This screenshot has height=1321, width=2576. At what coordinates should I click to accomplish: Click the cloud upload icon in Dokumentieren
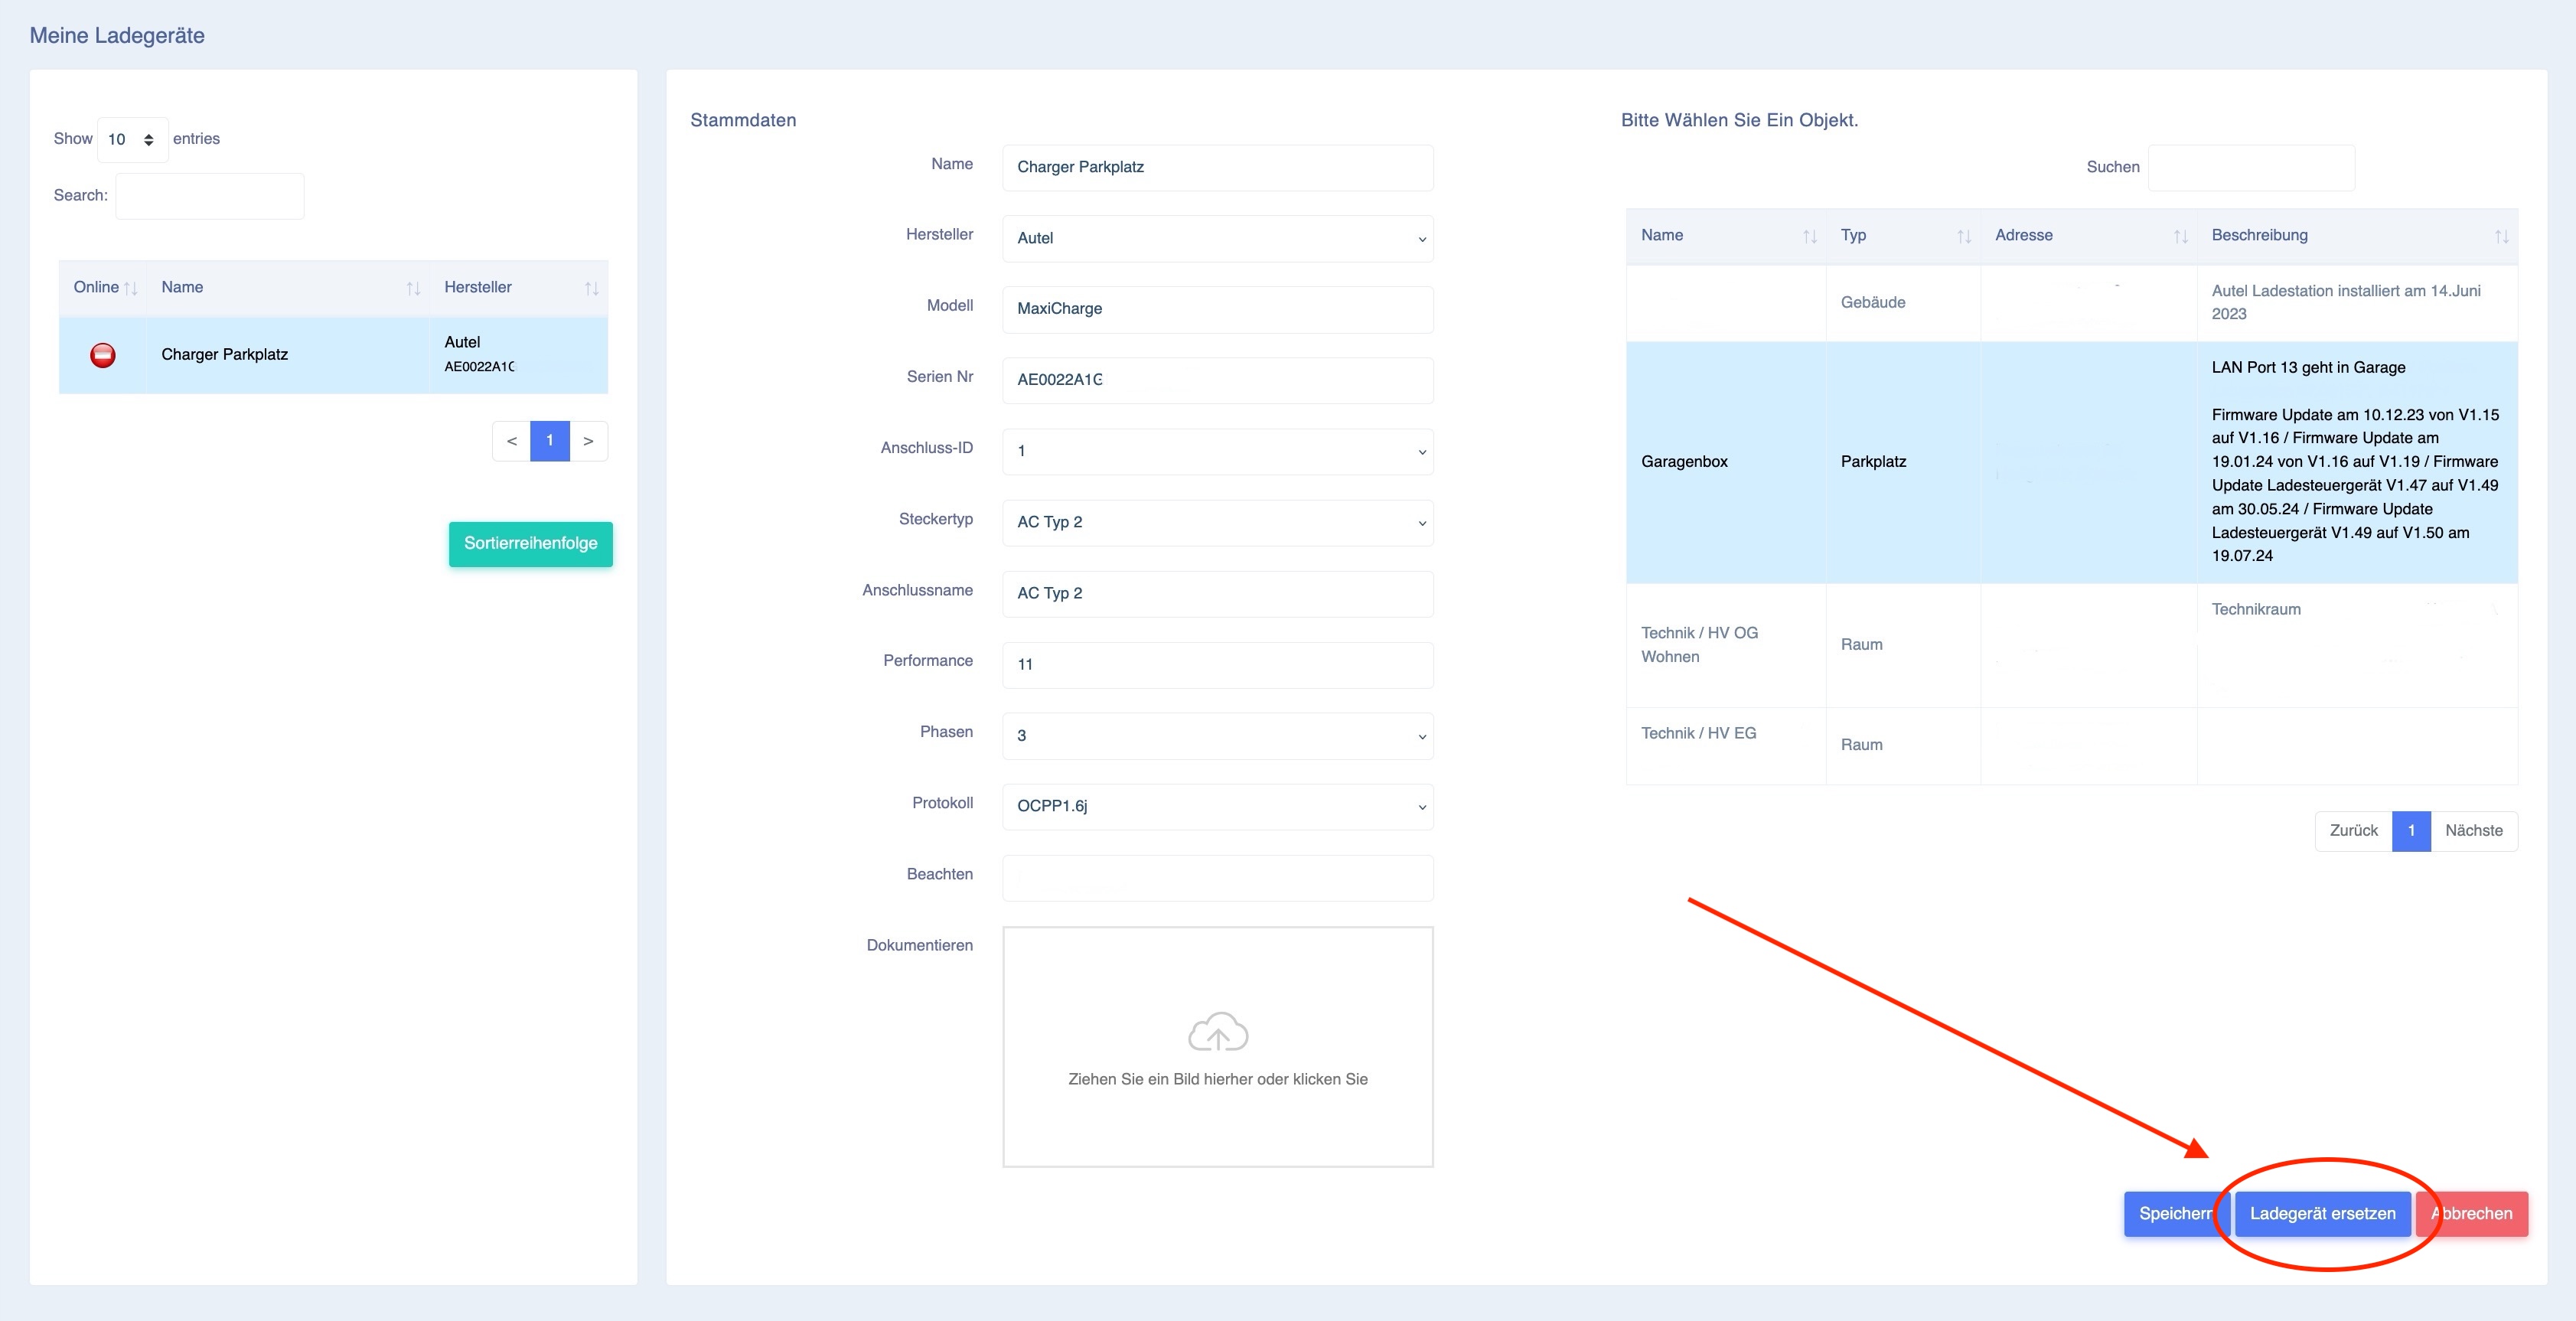pos(1217,1032)
